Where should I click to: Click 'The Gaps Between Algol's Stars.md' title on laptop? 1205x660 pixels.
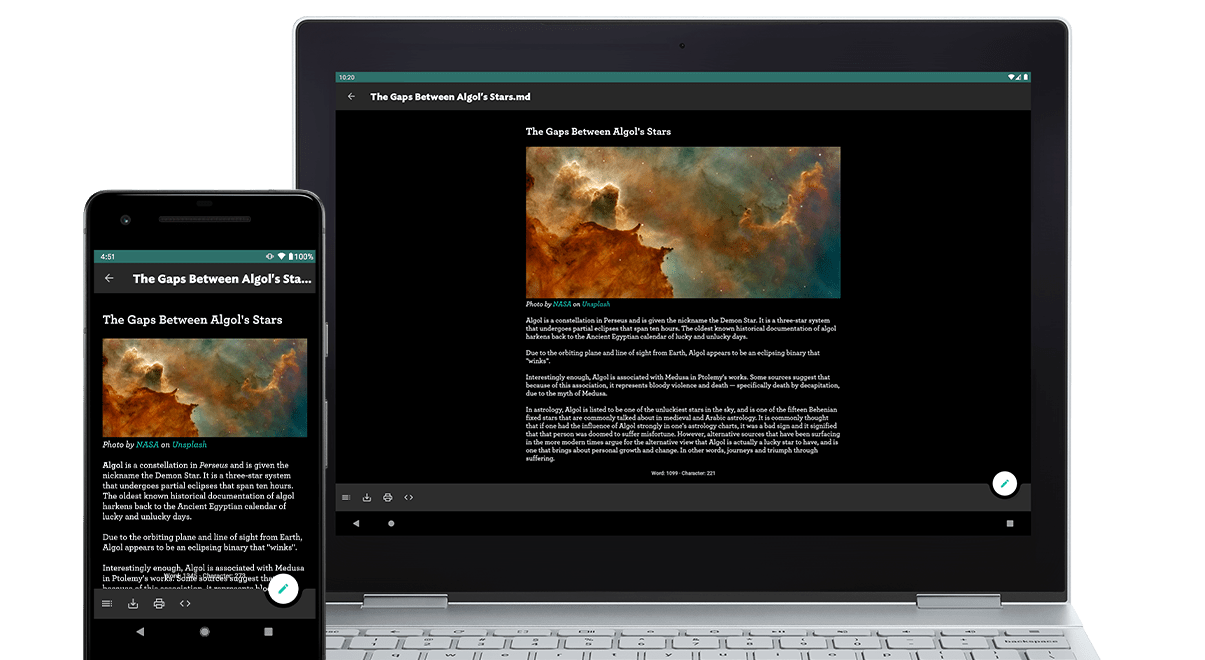[x=450, y=97]
